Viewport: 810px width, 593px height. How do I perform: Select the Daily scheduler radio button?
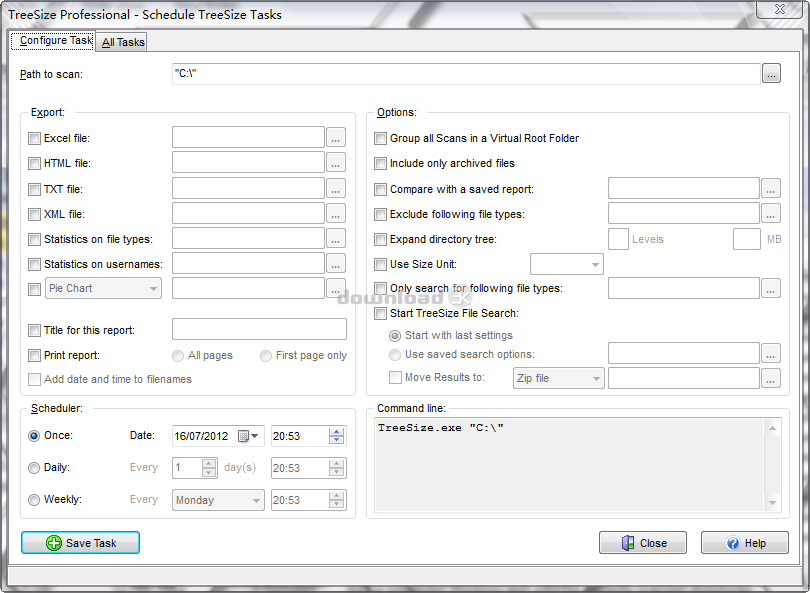pos(34,468)
